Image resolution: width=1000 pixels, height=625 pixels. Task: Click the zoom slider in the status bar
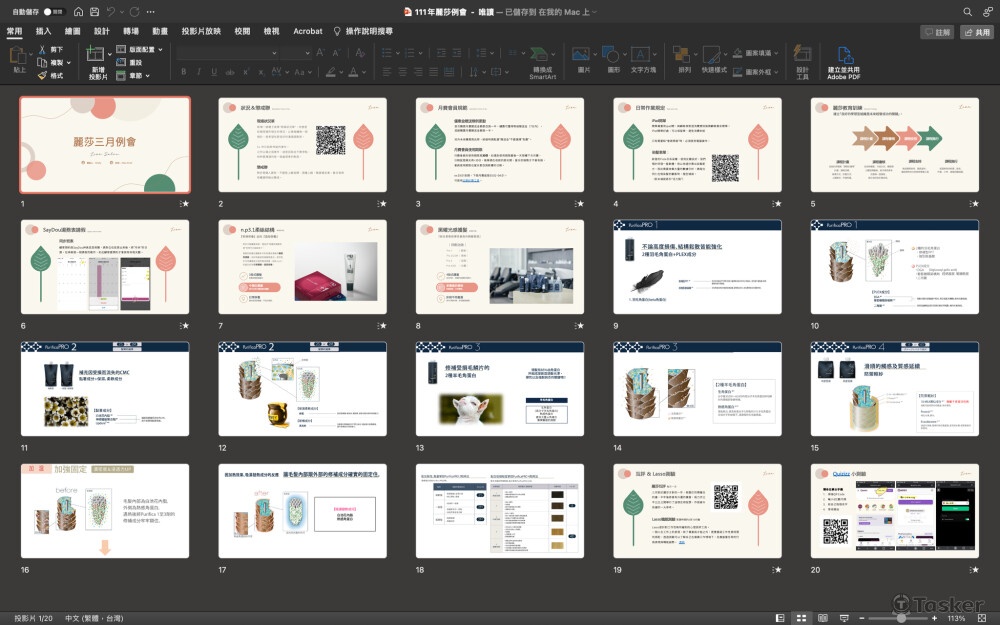pos(901,618)
